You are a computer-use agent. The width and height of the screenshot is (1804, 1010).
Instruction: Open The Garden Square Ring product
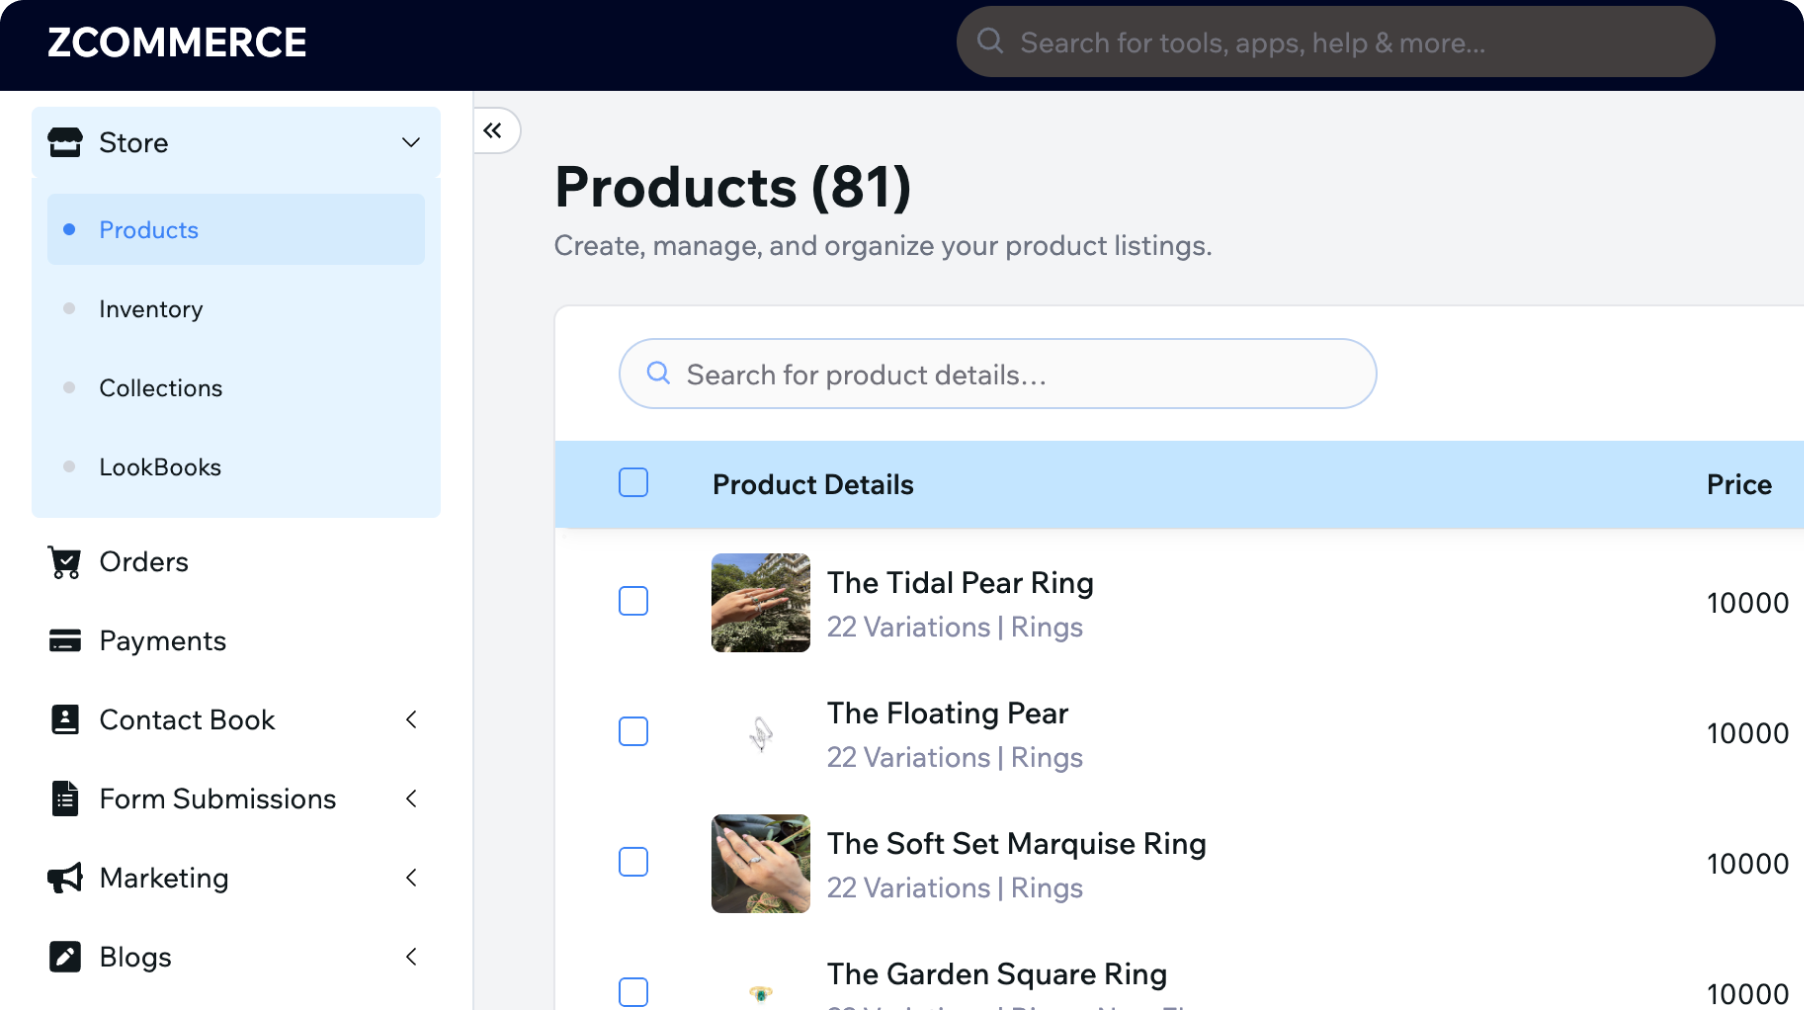(997, 974)
